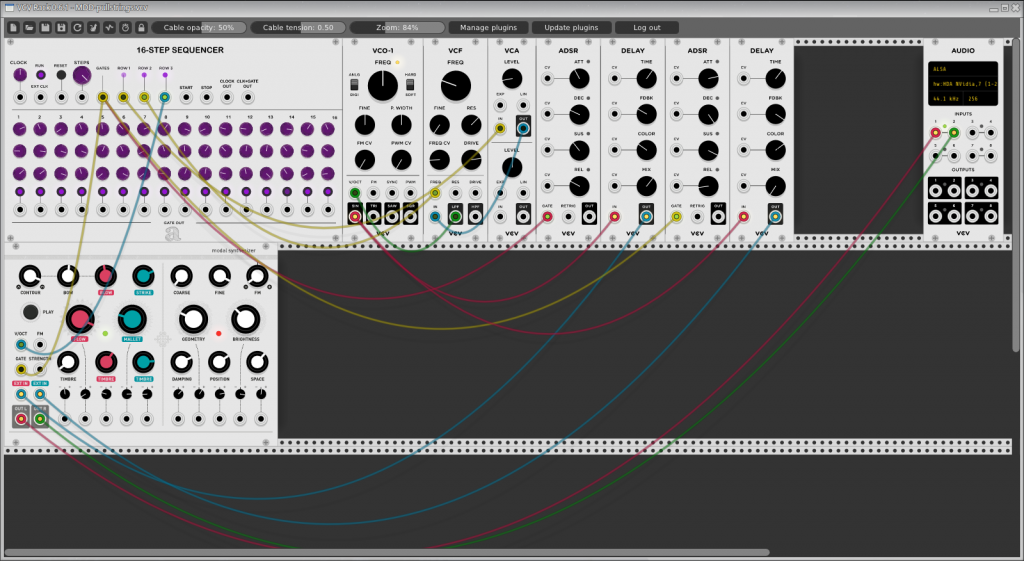Click the AUDIO module input 1 jack
Image resolution: width=1024 pixels, height=561 pixels.
tap(935, 133)
